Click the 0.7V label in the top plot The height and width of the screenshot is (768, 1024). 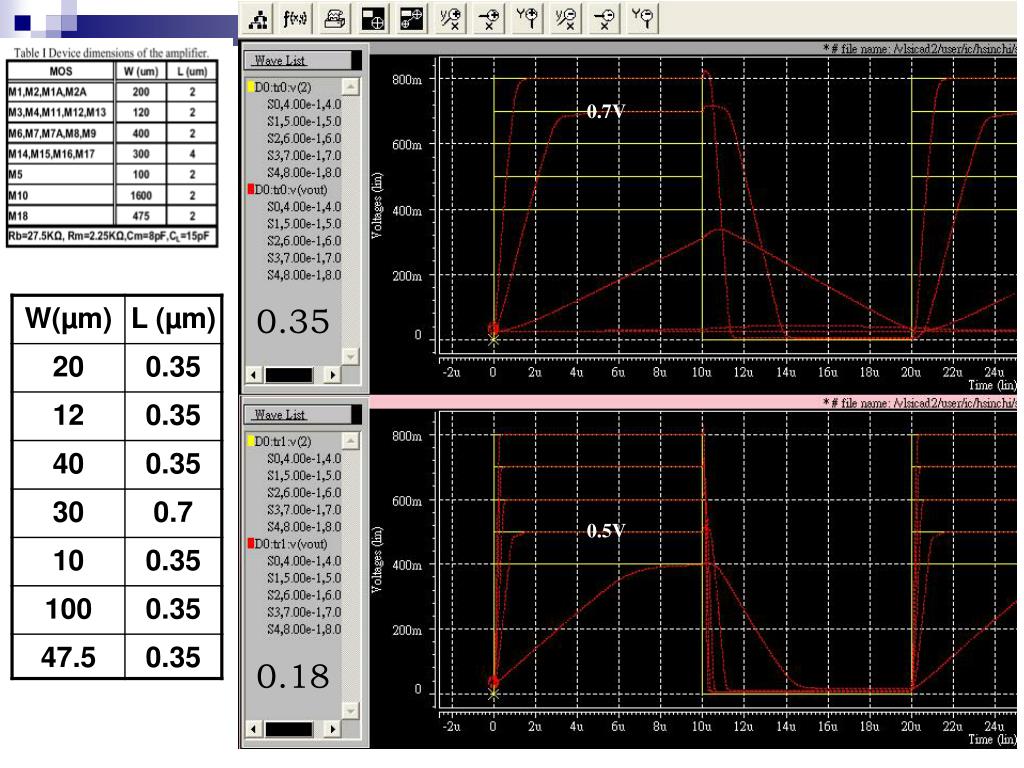click(605, 112)
